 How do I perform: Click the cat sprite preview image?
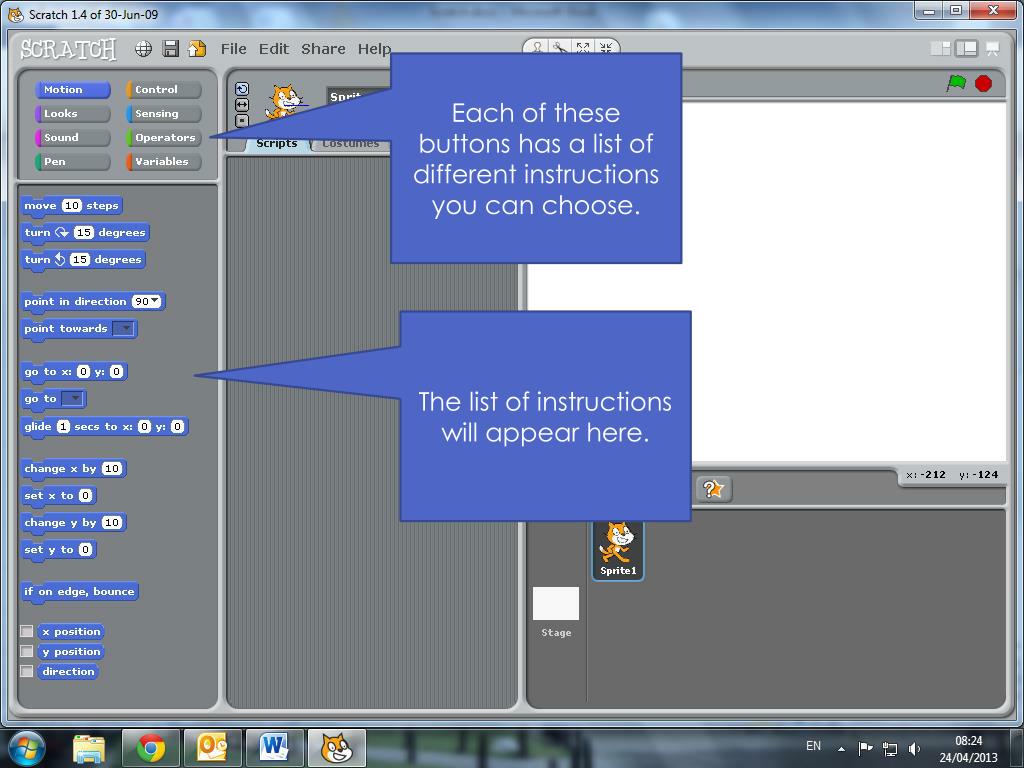(285, 103)
